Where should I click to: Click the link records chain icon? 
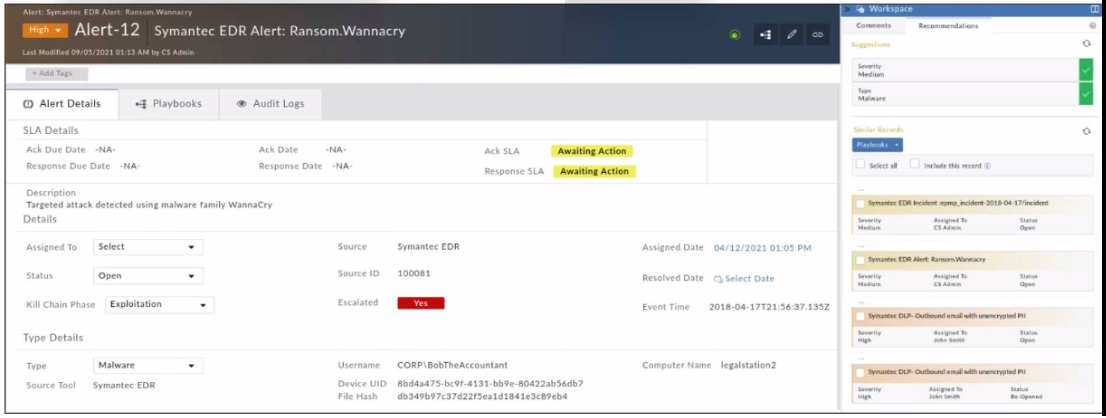coord(817,35)
